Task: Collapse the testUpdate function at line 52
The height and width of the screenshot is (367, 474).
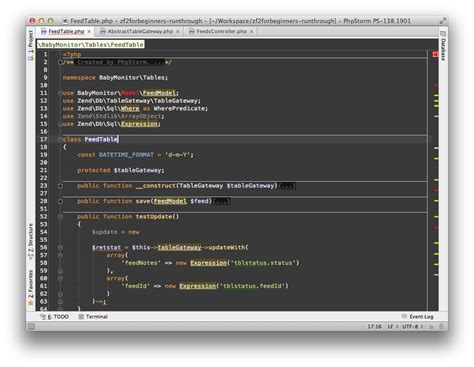Action: click(x=60, y=217)
